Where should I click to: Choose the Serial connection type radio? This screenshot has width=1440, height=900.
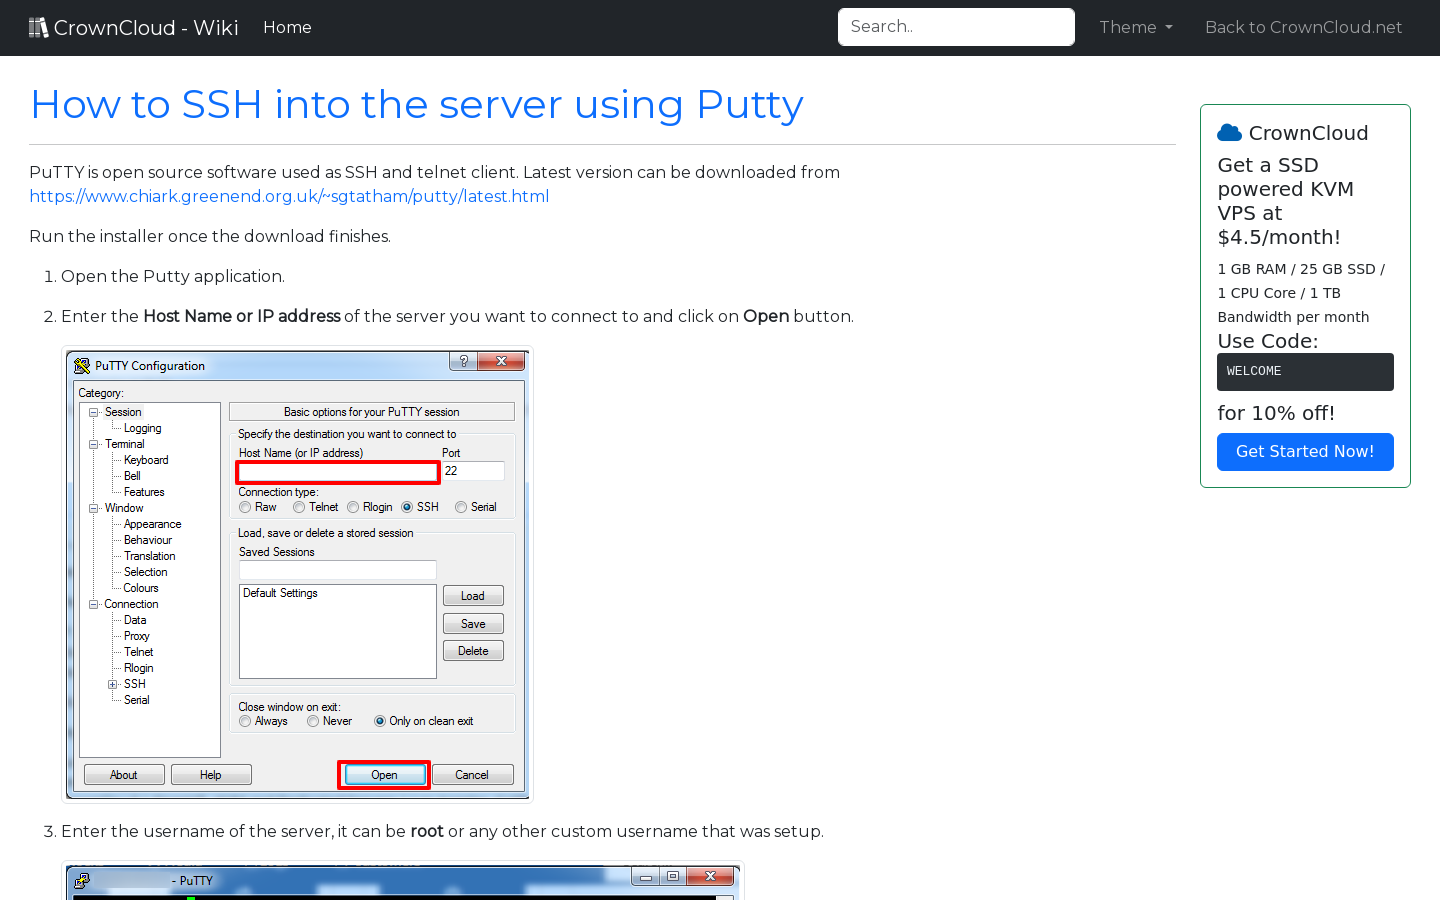pos(461,507)
